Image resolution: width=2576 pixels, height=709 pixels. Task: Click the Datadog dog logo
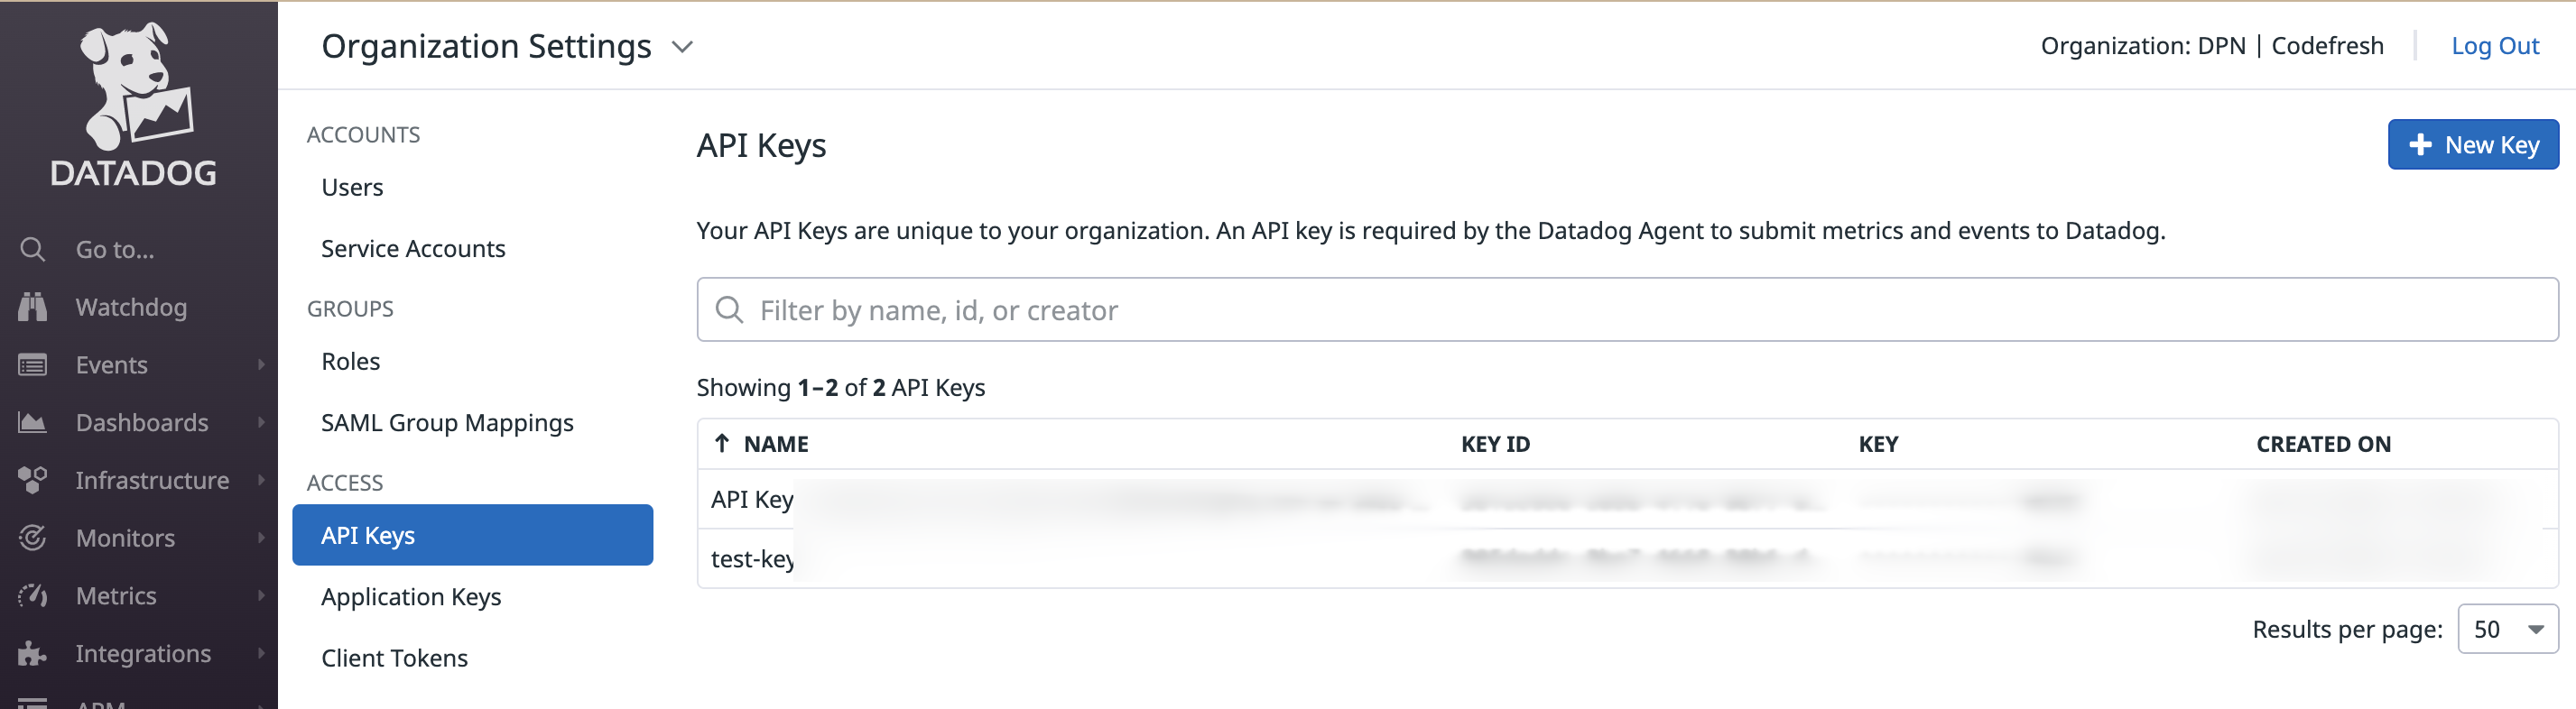click(x=134, y=88)
